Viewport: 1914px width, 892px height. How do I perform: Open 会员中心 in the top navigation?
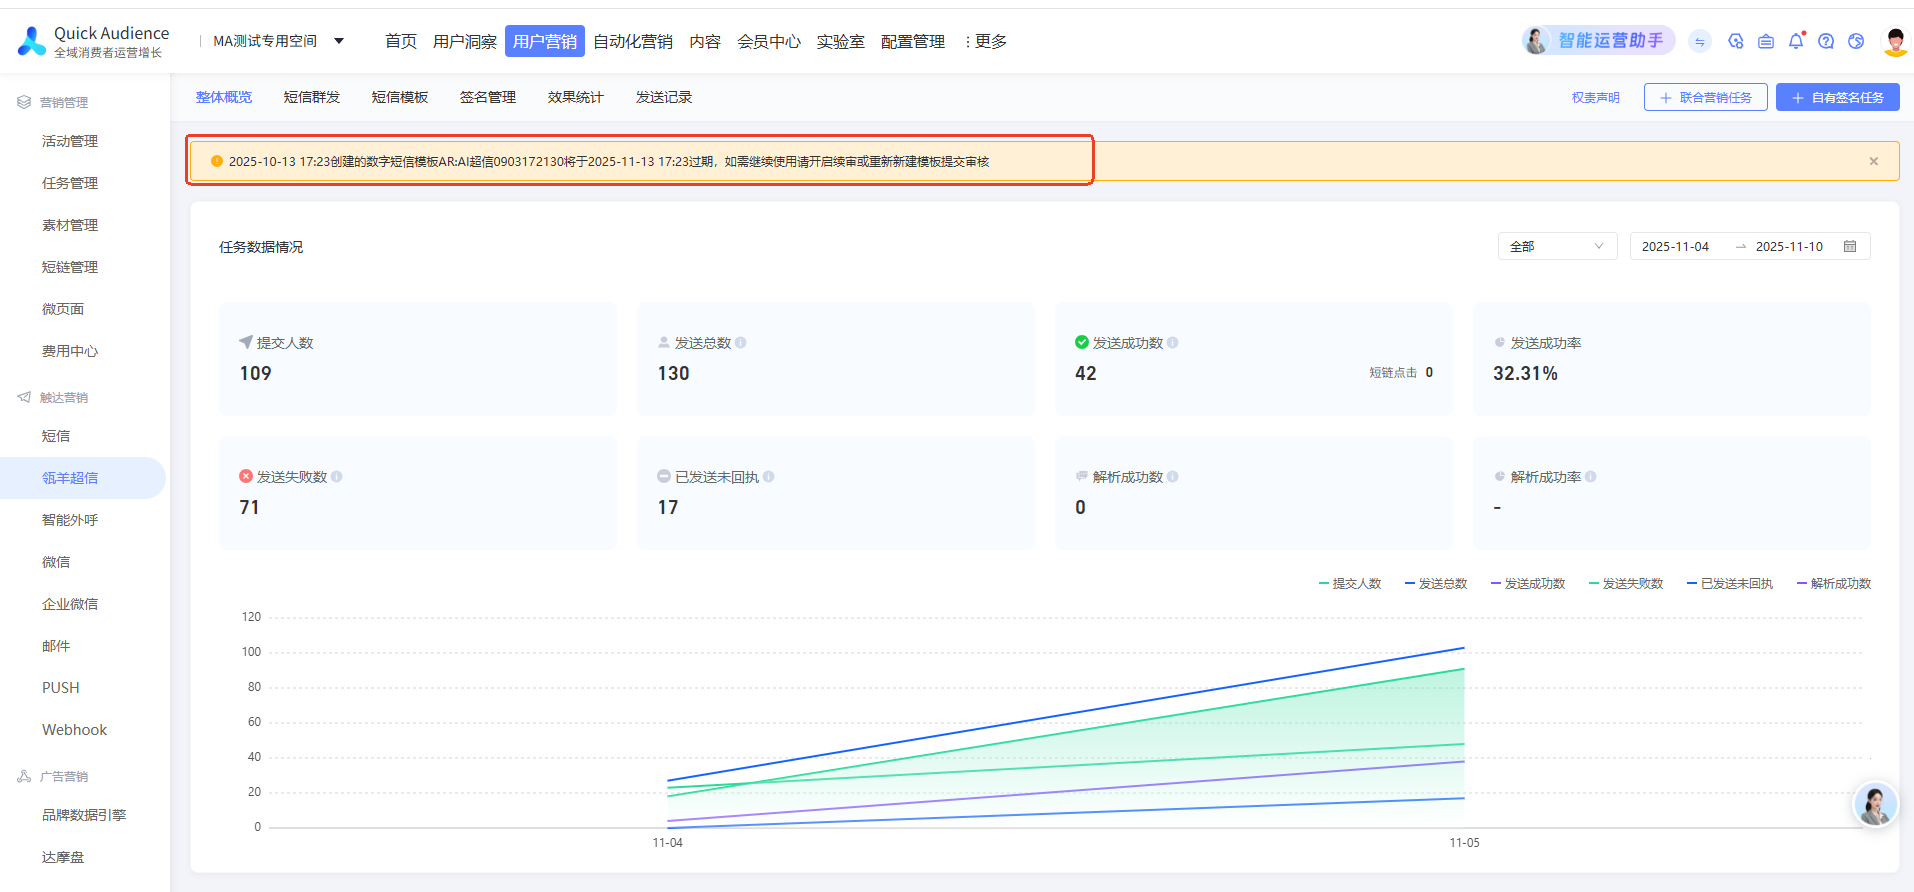(x=768, y=41)
